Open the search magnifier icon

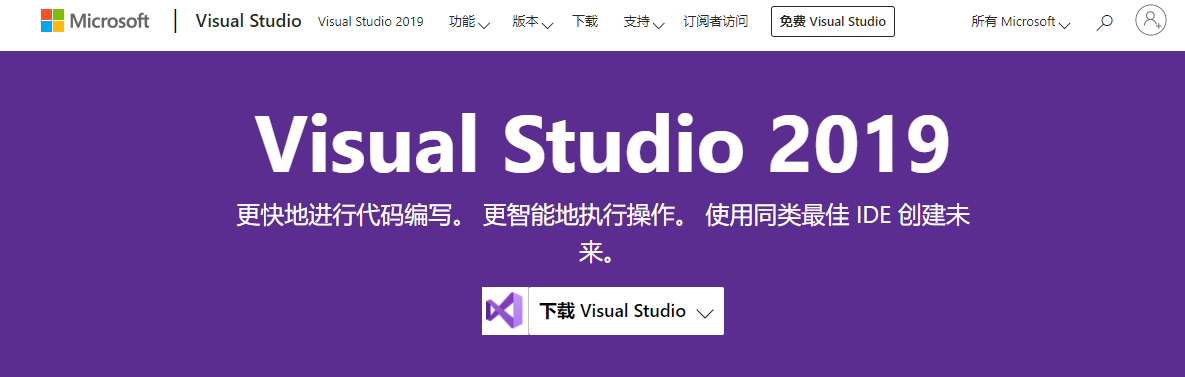(x=1104, y=23)
